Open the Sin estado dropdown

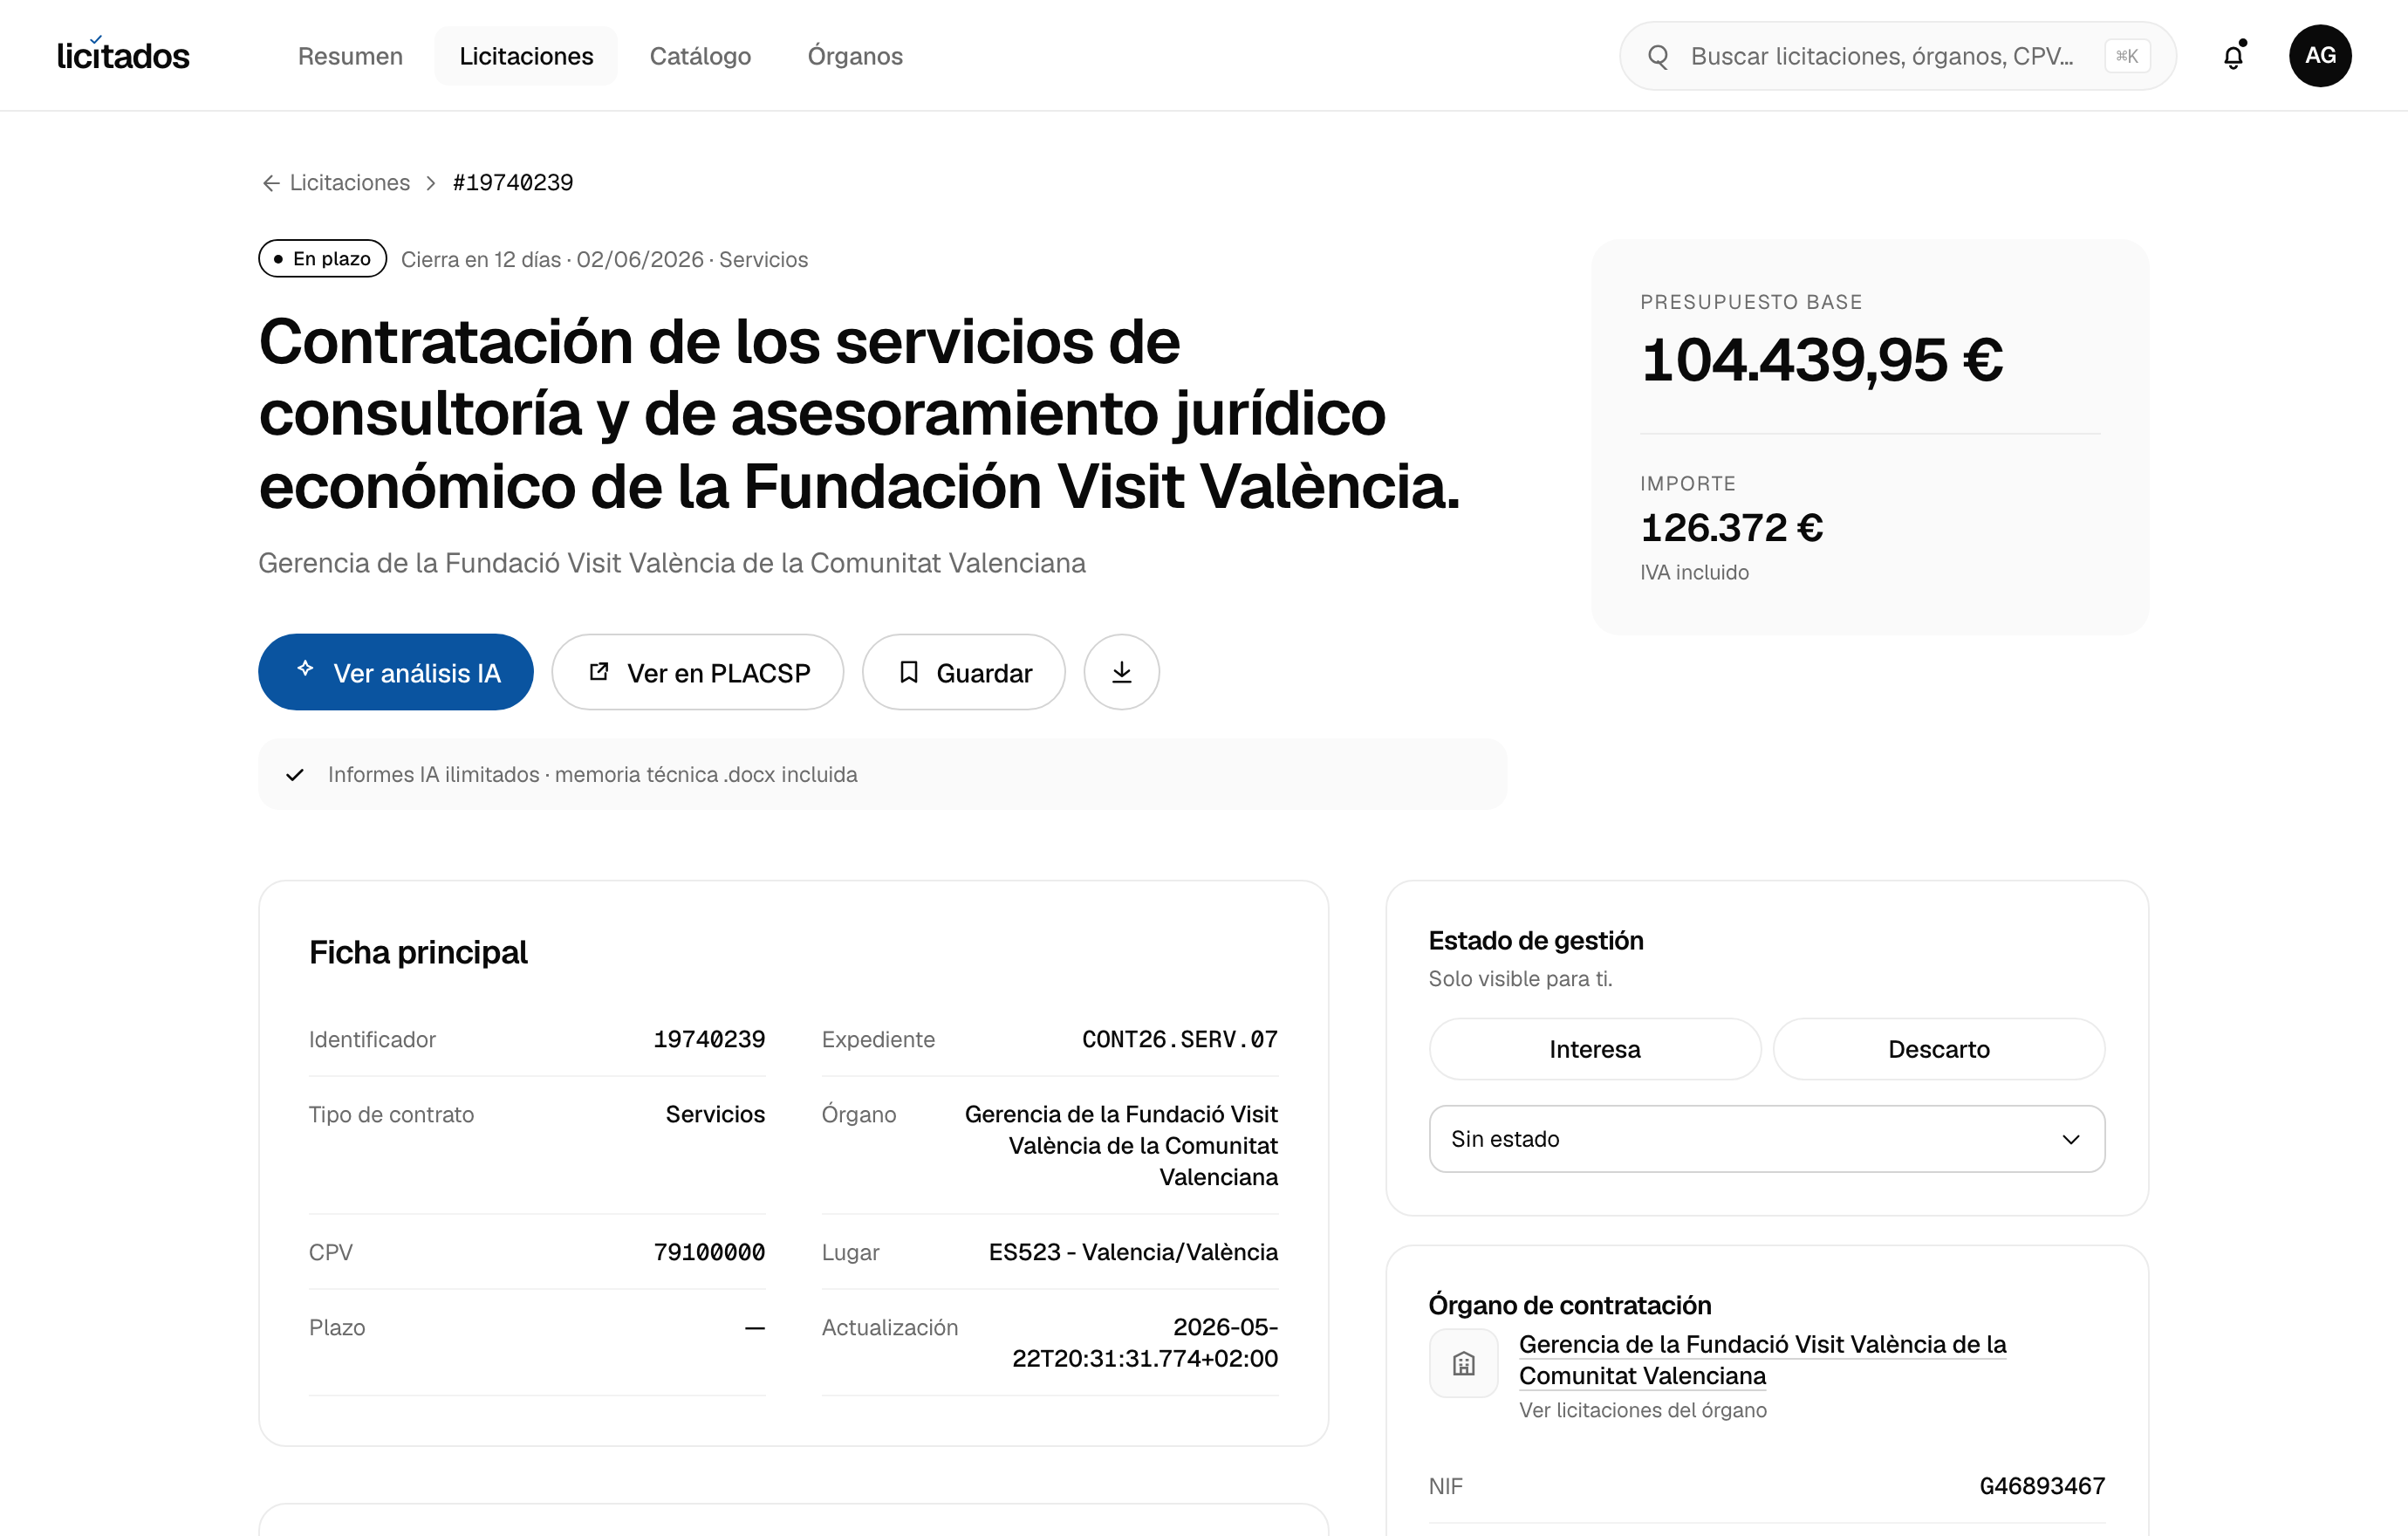pyautogui.click(x=1766, y=1138)
